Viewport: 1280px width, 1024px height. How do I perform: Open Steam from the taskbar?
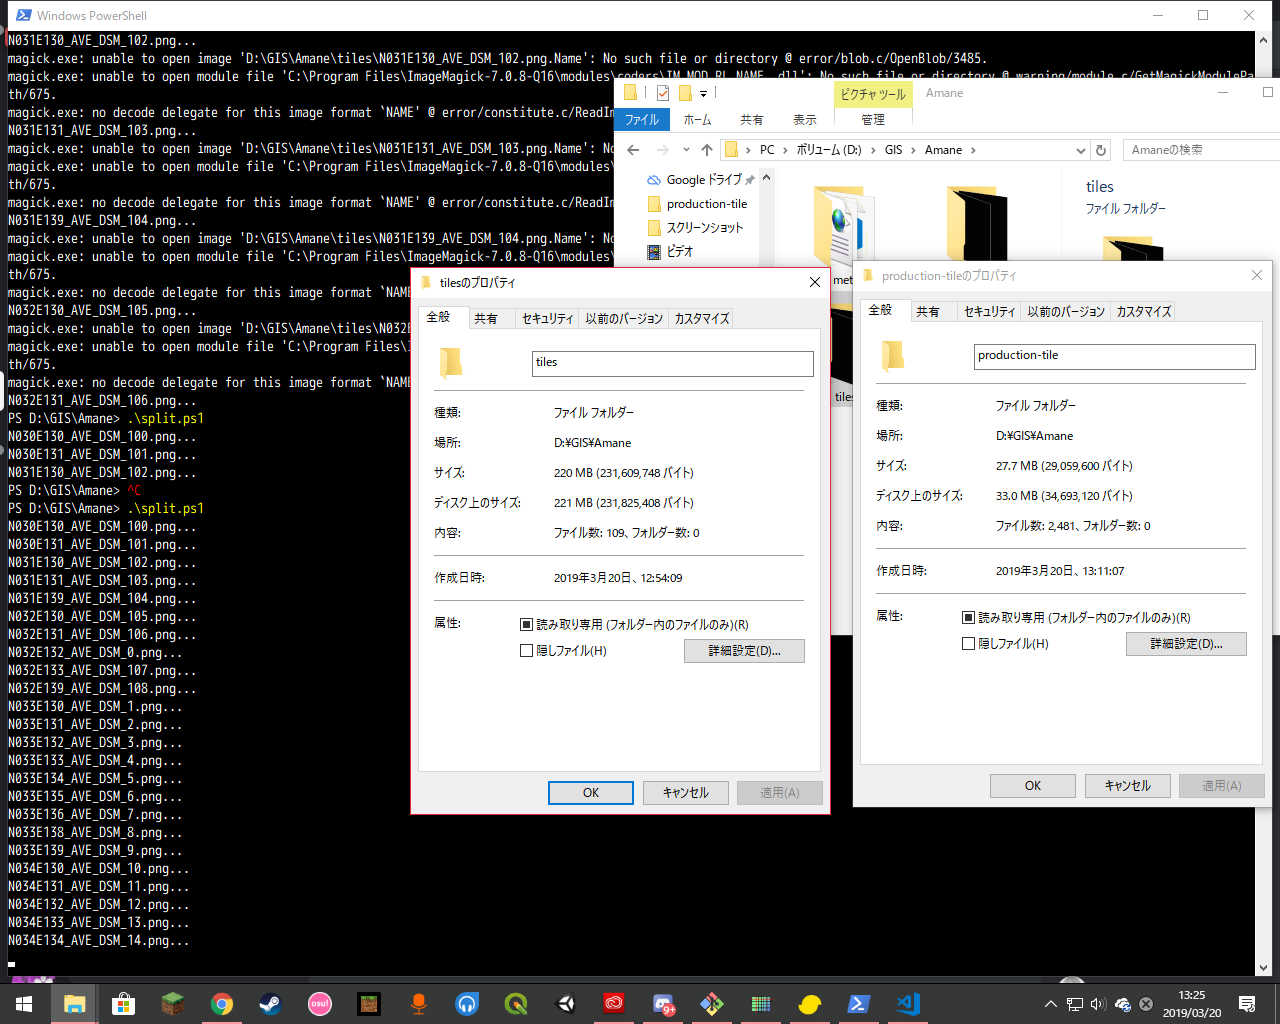tap(270, 1004)
